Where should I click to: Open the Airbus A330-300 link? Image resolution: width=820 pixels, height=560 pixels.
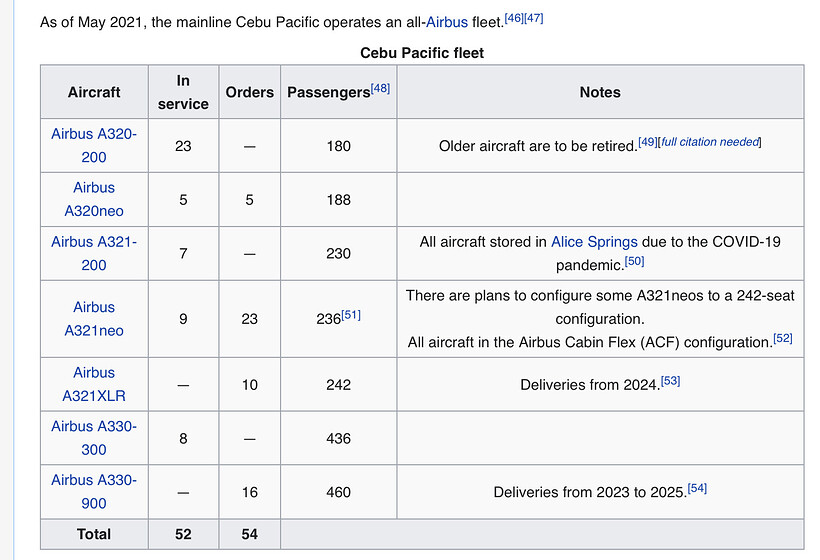click(94, 438)
